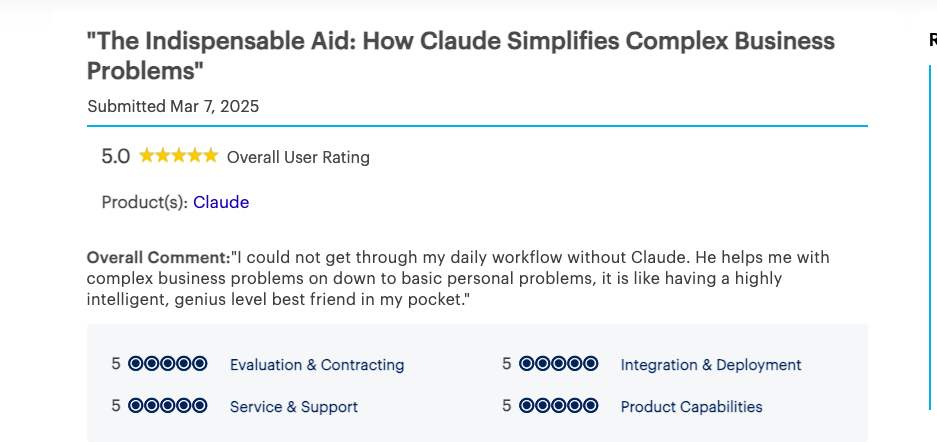Click the Service & Support rating dots
Viewport: 937px width, 442px height.
click(x=168, y=406)
